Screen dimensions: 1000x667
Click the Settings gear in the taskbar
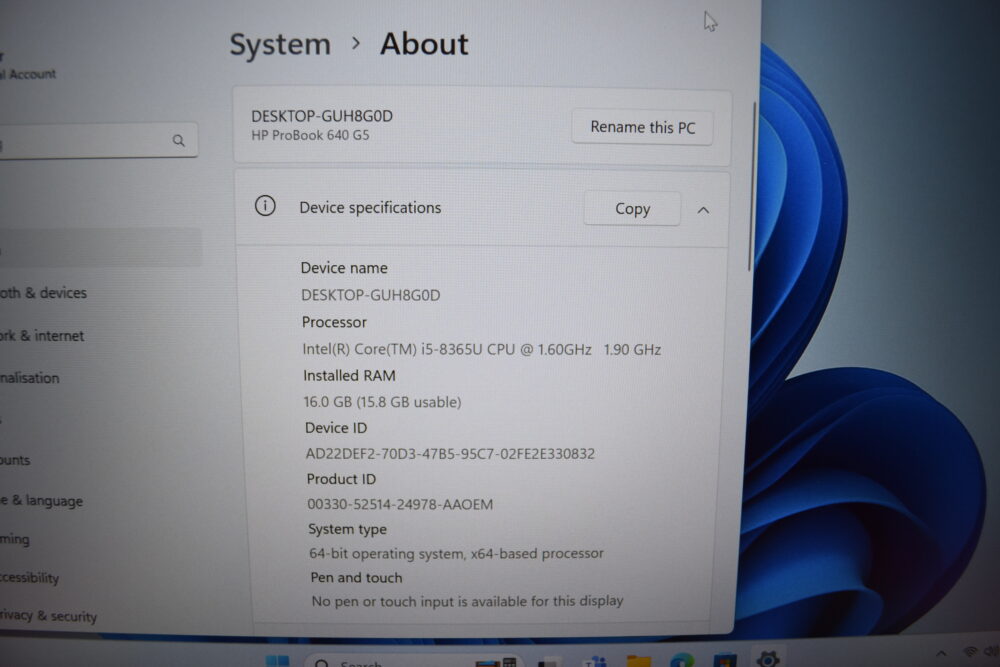pos(768,659)
